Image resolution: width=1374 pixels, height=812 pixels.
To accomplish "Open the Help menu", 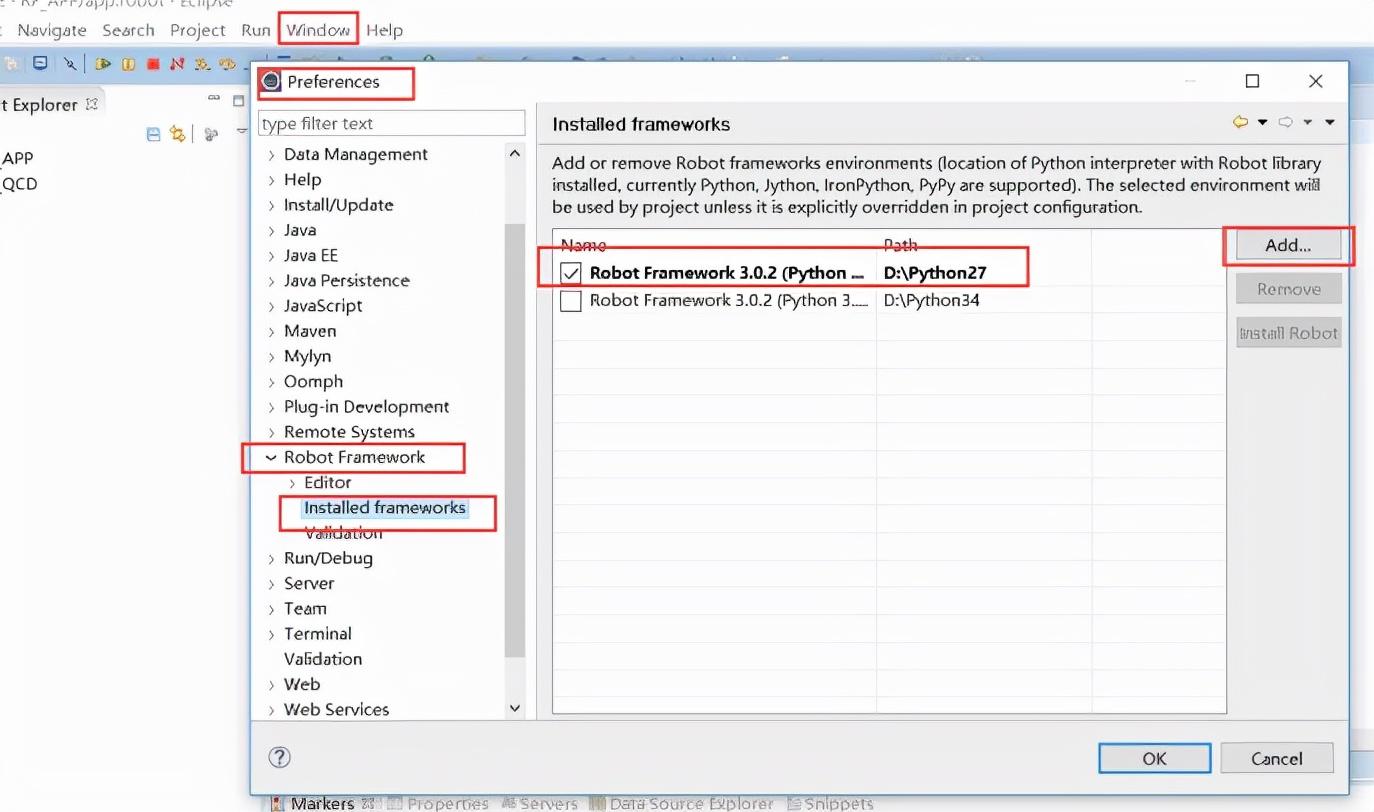I will click(384, 30).
